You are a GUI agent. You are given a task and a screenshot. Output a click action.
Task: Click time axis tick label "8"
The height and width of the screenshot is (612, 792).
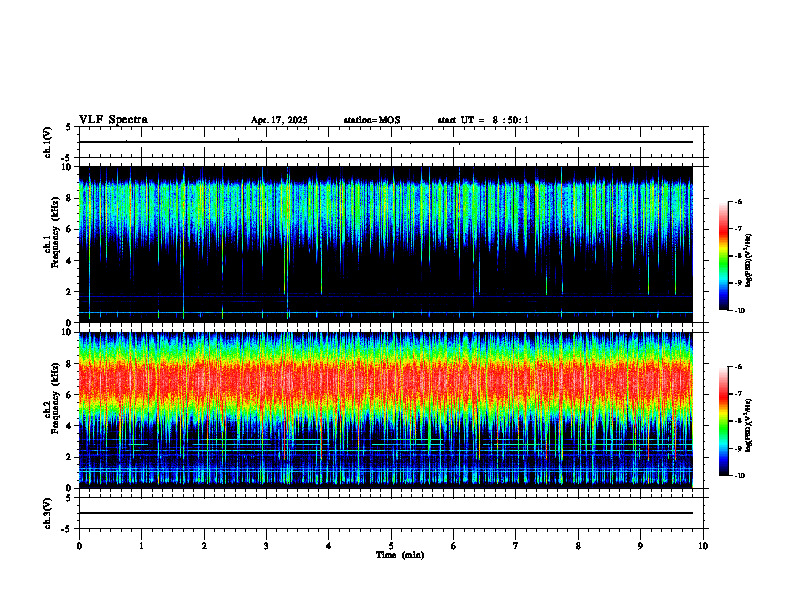(x=578, y=546)
